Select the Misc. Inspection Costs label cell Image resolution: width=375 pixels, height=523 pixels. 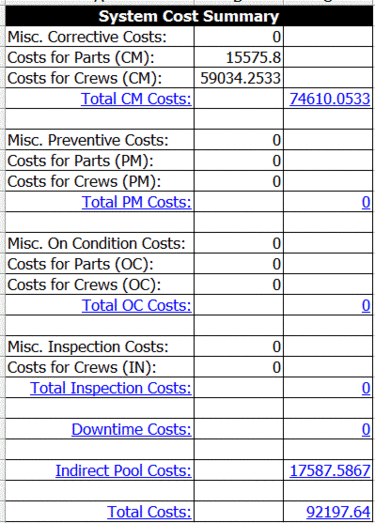pyautogui.click(x=100, y=347)
